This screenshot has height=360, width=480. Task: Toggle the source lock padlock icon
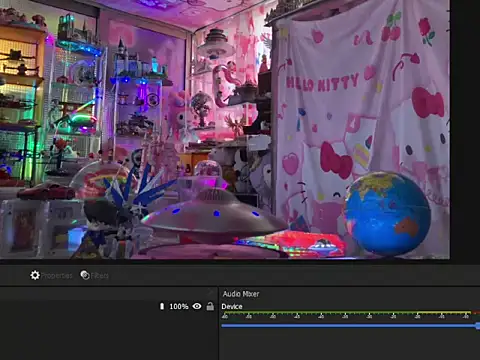(x=210, y=306)
